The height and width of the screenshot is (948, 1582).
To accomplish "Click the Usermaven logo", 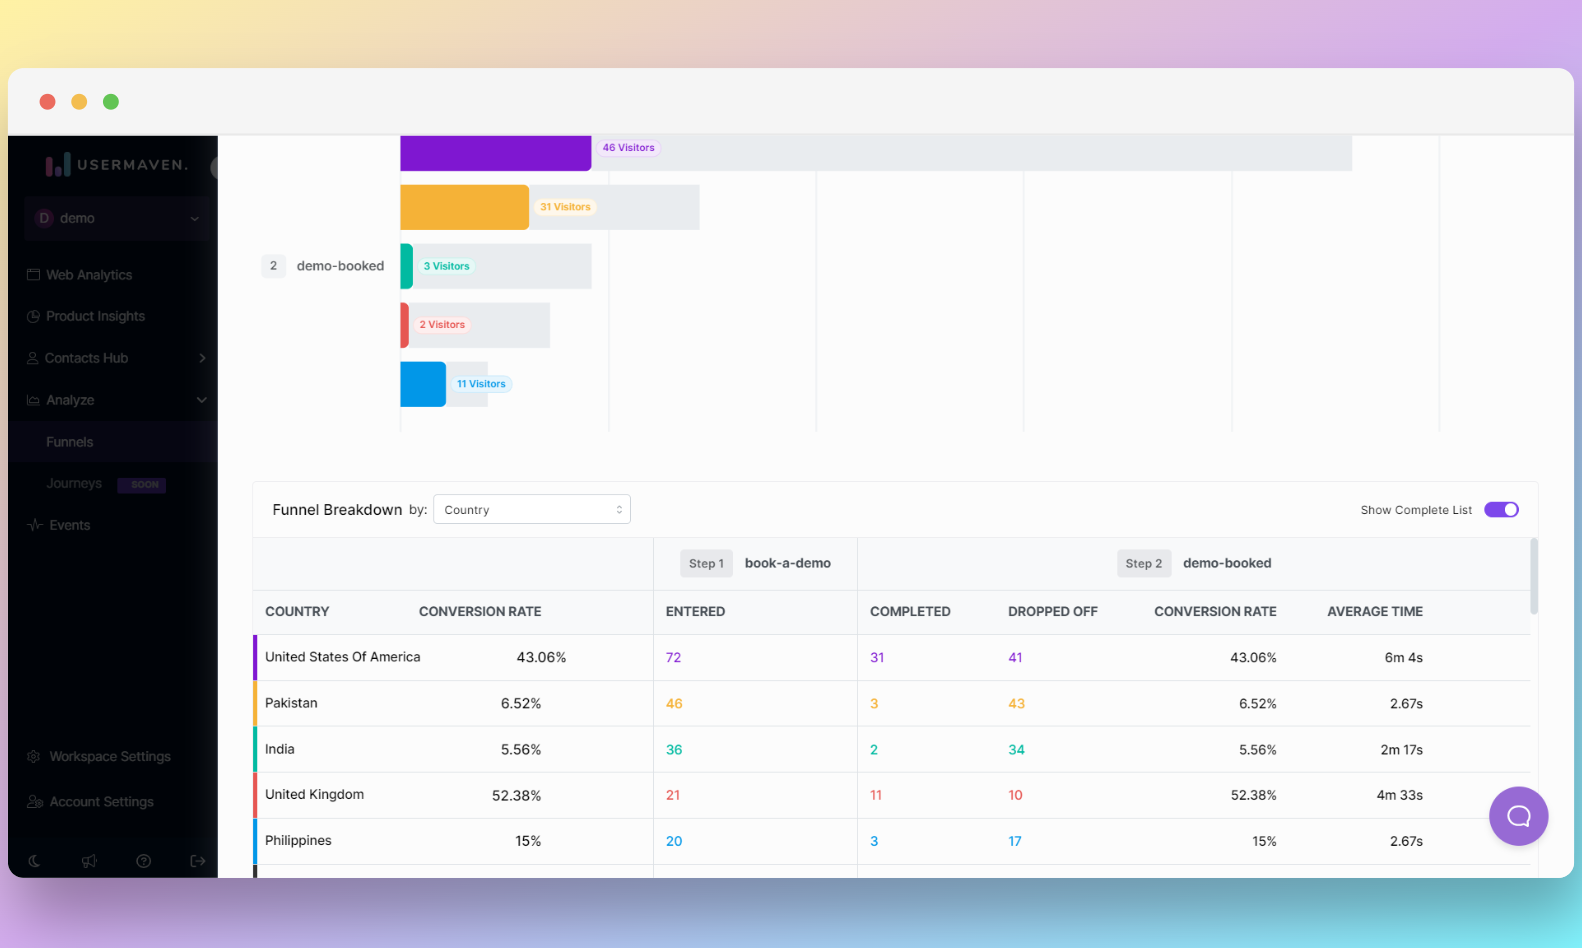I will [116, 165].
